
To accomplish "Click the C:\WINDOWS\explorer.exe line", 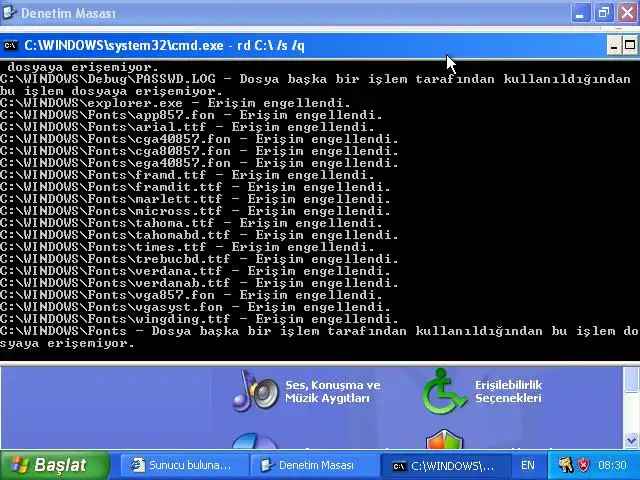I will click(175, 103).
